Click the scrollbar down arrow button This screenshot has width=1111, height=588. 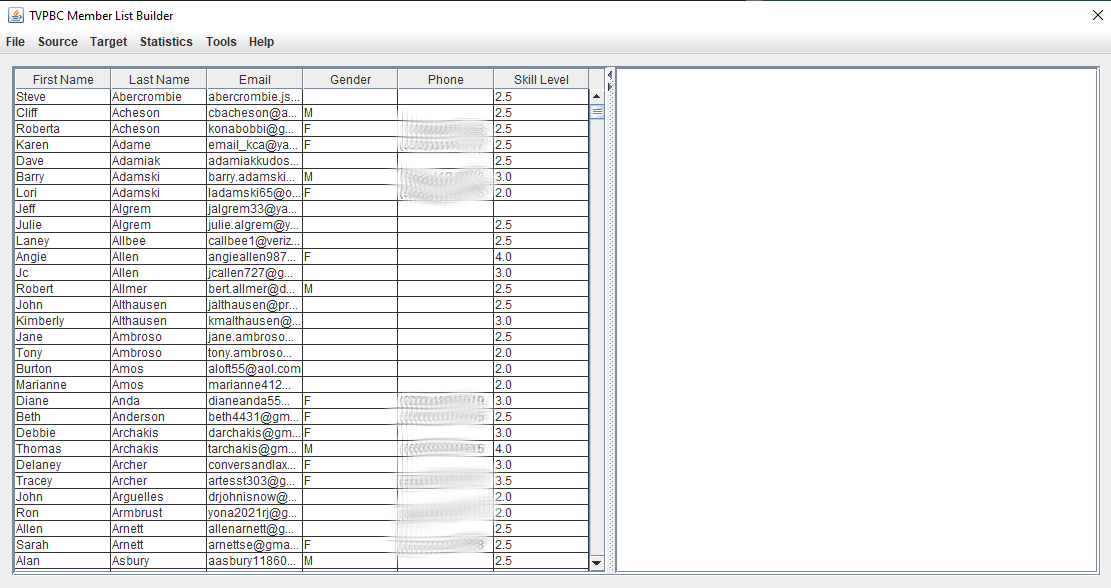[x=597, y=563]
